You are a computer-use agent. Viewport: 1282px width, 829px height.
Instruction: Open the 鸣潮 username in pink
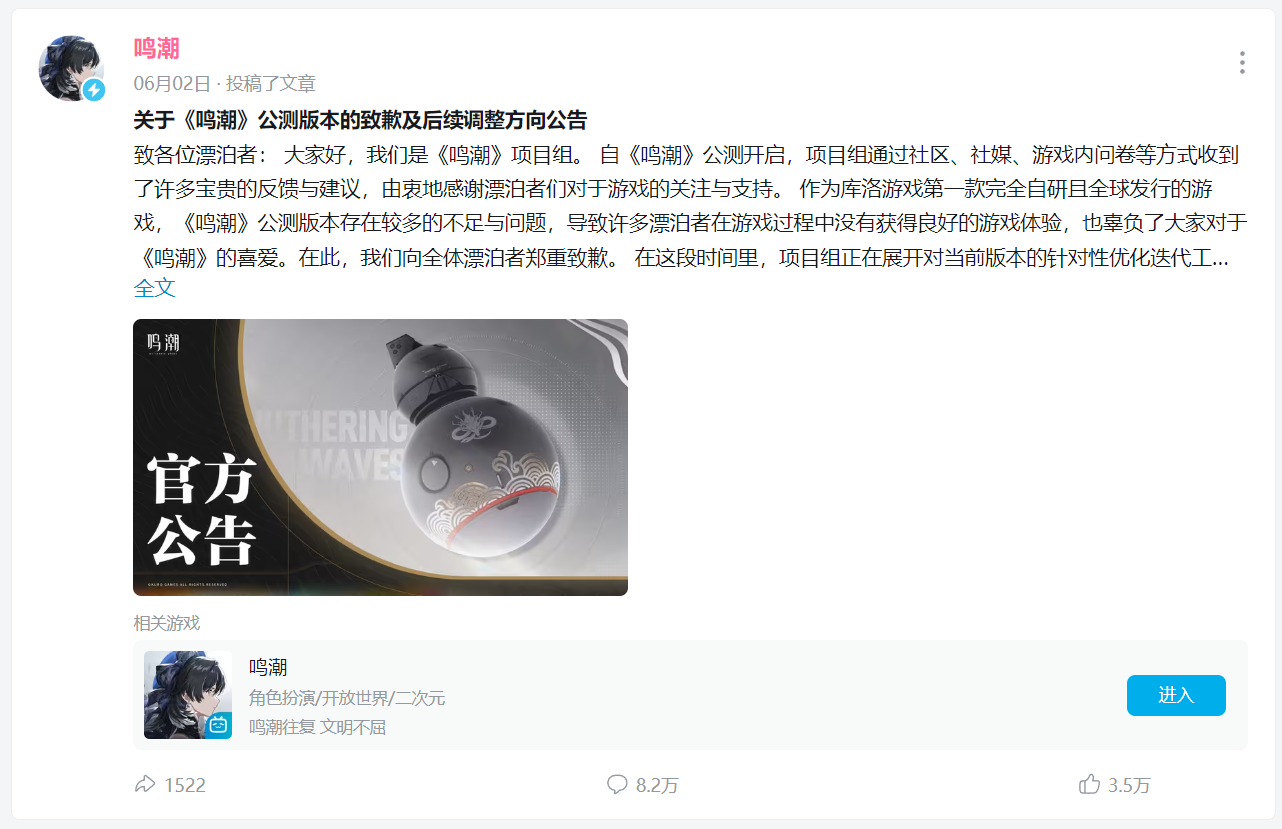pos(157,48)
